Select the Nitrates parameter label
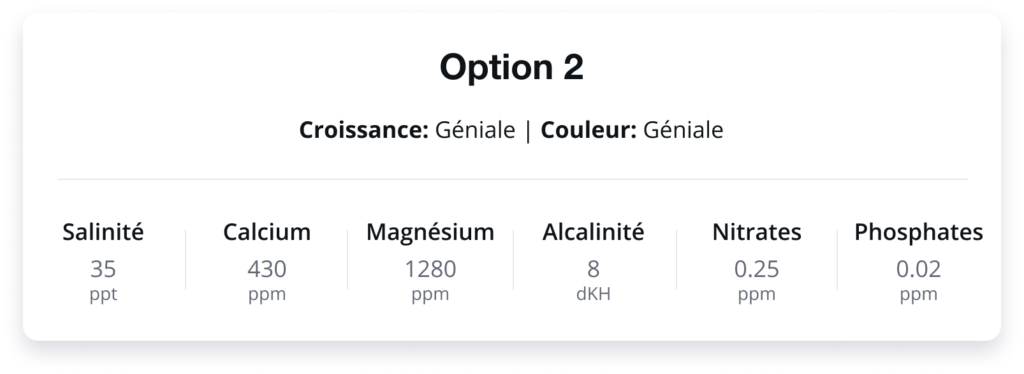This screenshot has width=1024, height=374. coord(757,232)
